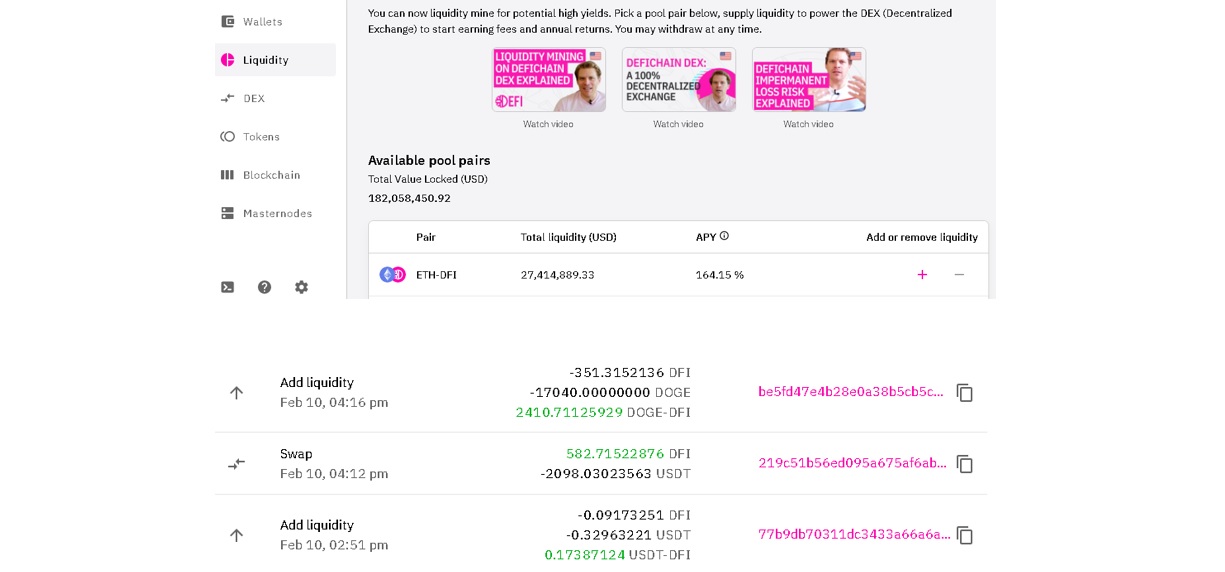Select Liquidity in the sidebar
The width and height of the screenshot is (1225, 572).
275,60
